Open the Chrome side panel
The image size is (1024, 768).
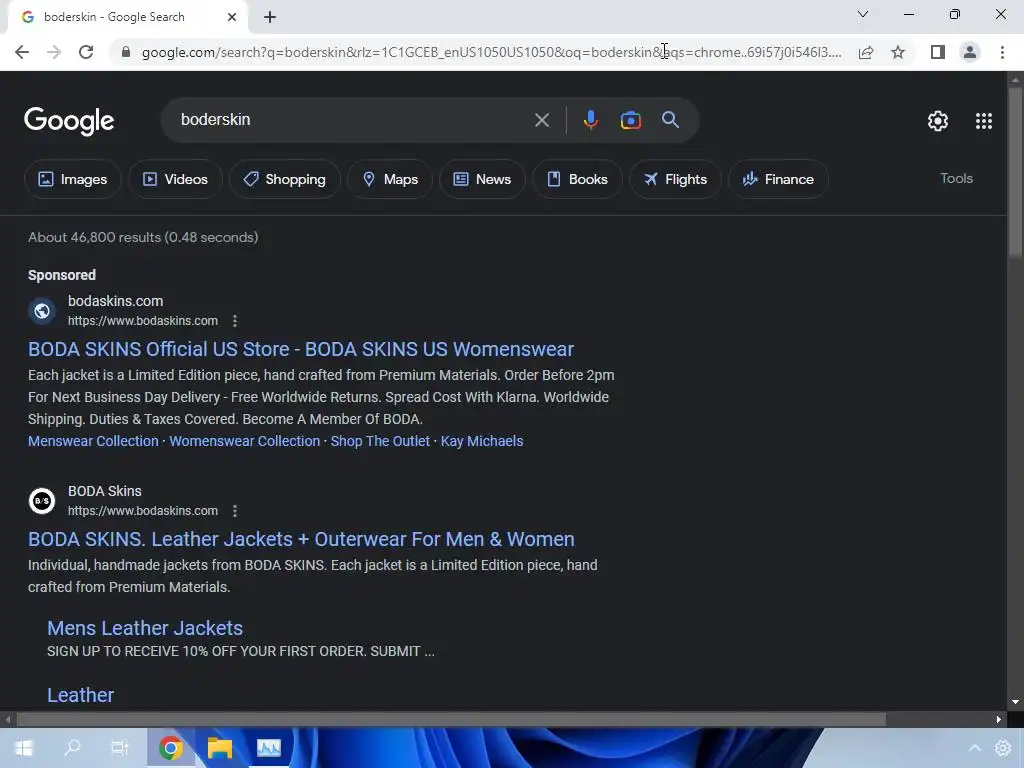click(938, 52)
